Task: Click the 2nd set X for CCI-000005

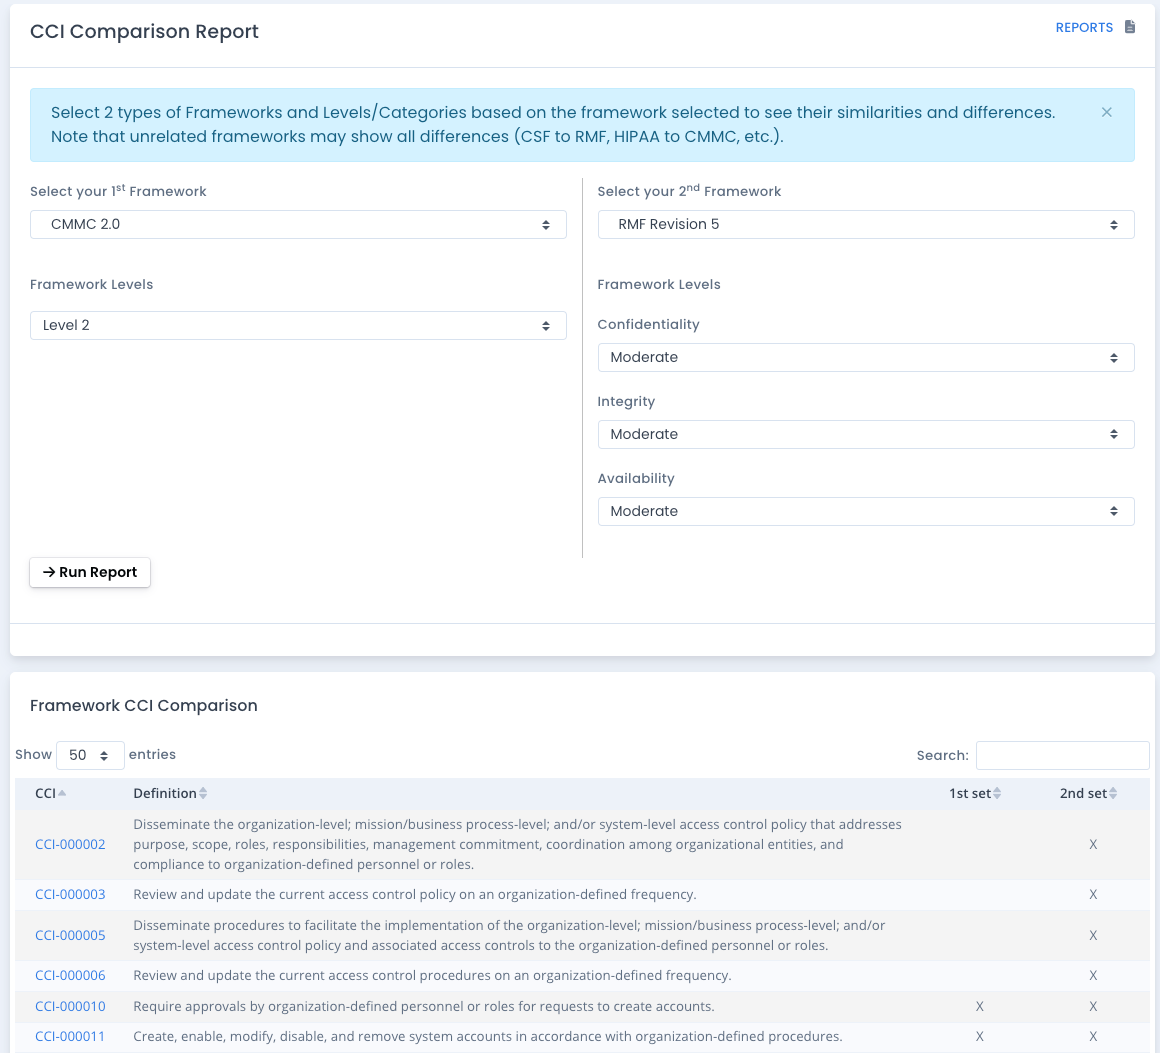Action: [1093, 935]
